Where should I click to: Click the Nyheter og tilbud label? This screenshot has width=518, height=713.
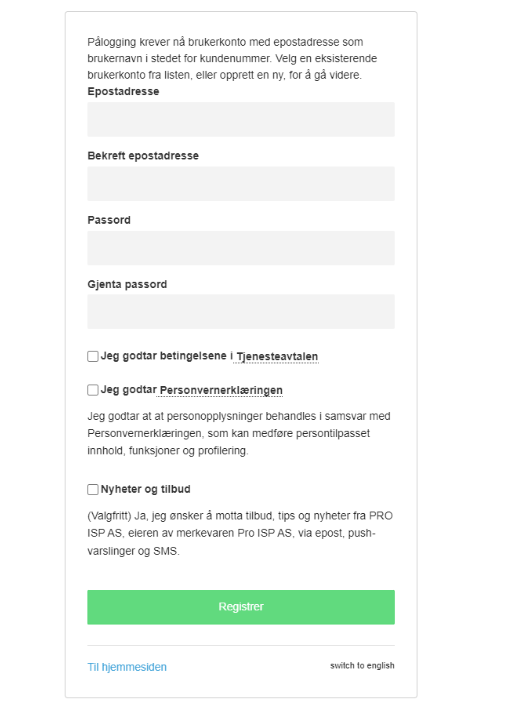tap(146, 489)
